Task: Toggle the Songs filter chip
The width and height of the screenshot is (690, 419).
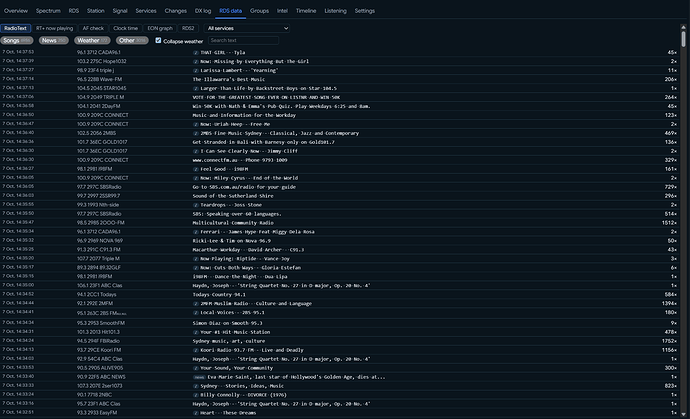Action: pos(17,40)
